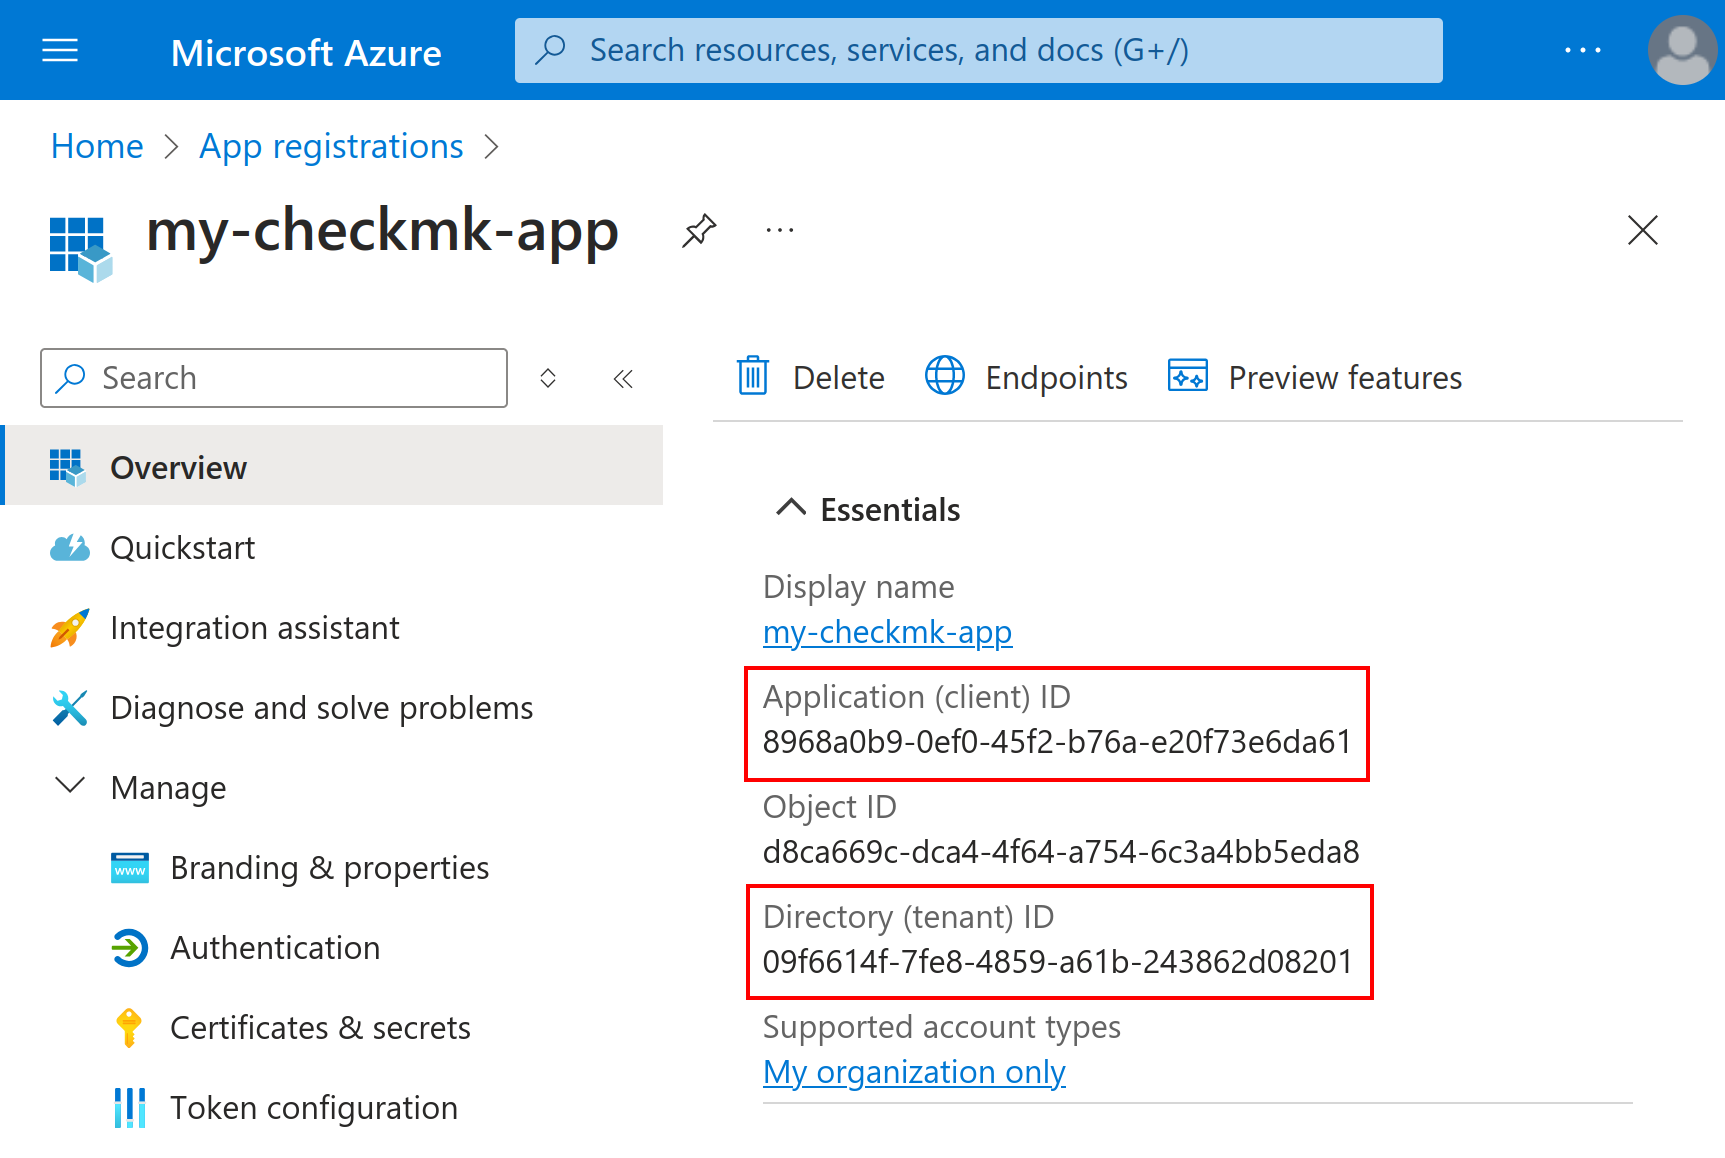1725x1158 pixels.
Task: Click the Application (client) ID value
Action: pos(1057,742)
